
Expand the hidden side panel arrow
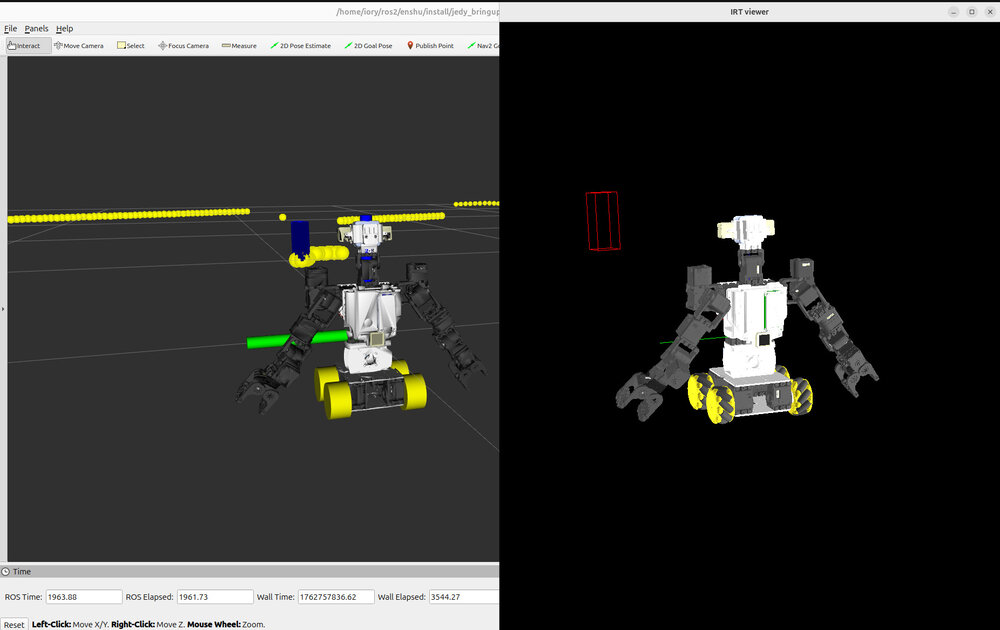tap(4, 308)
